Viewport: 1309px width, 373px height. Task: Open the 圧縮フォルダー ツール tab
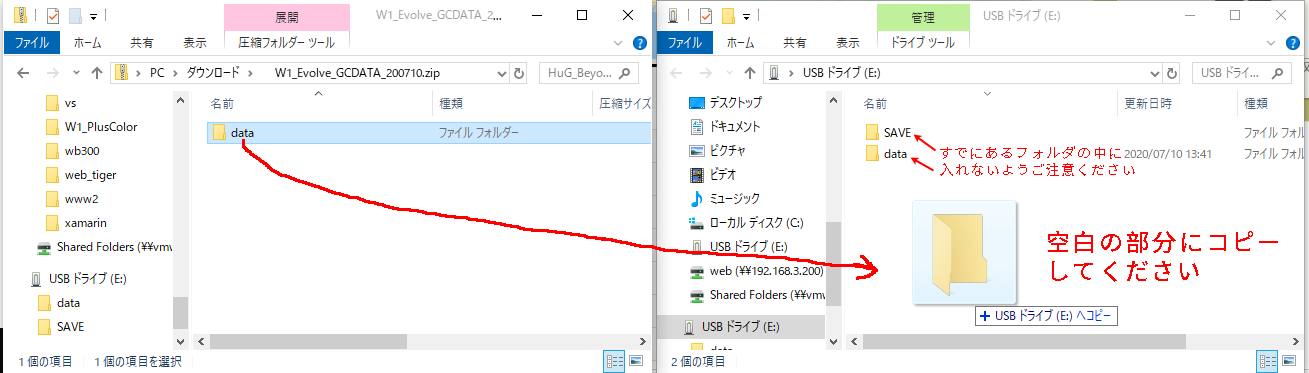(286, 43)
